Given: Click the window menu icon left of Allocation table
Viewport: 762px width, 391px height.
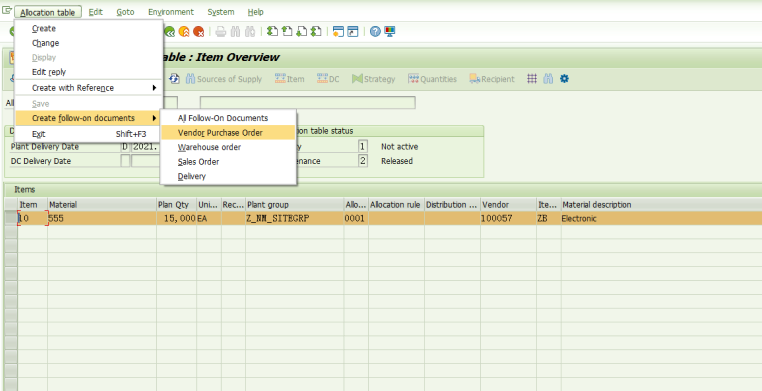Looking at the screenshot, I should (x=7, y=11).
